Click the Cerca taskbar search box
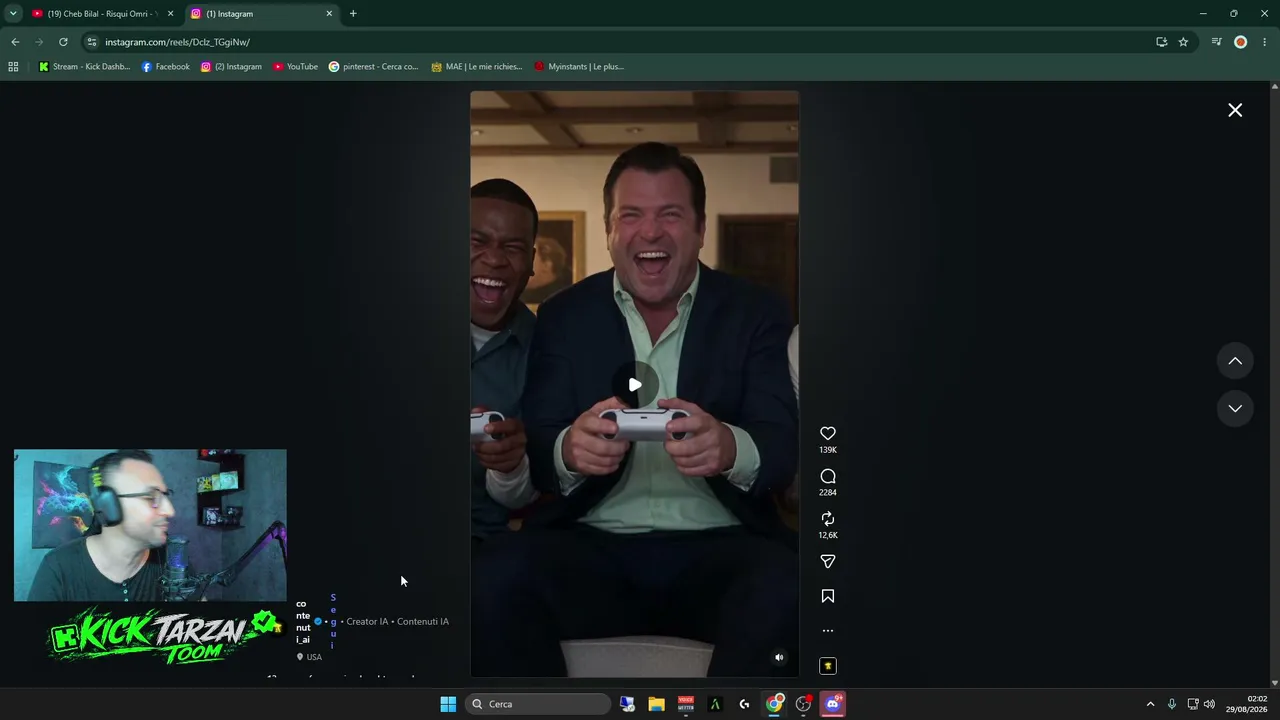The image size is (1280, 720). [x=539, y=704]
